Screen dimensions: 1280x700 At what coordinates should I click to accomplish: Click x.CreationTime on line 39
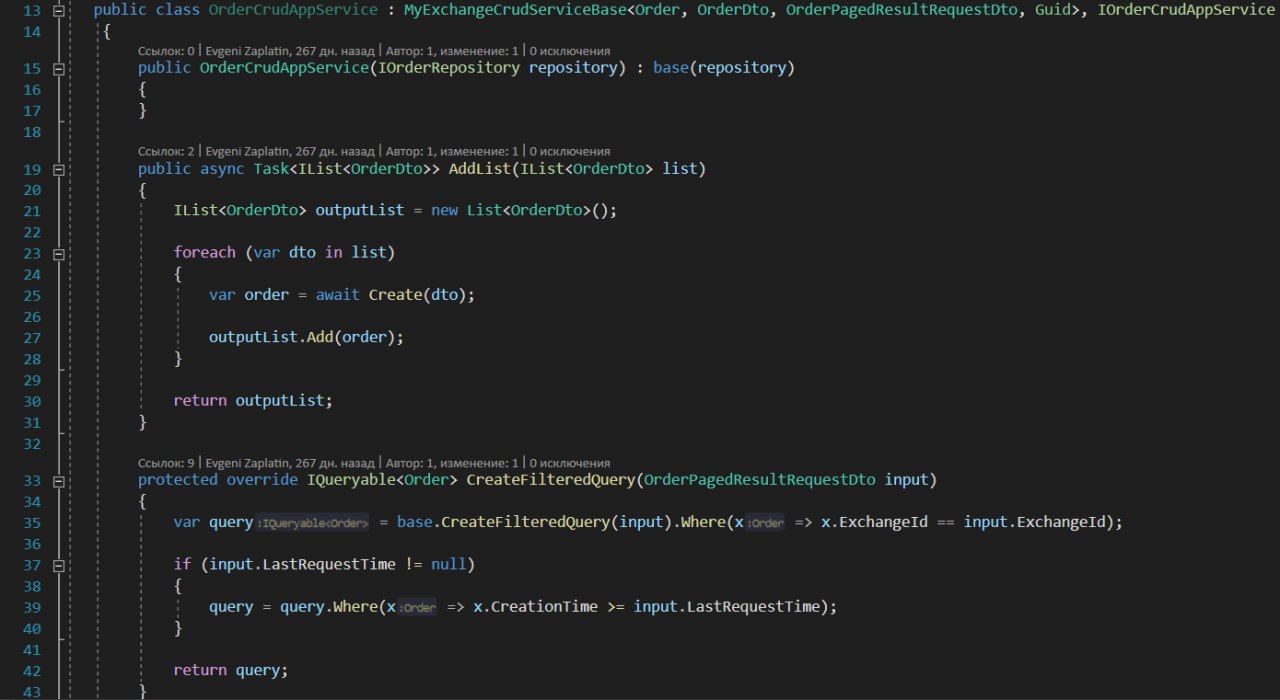pos(534,607)
